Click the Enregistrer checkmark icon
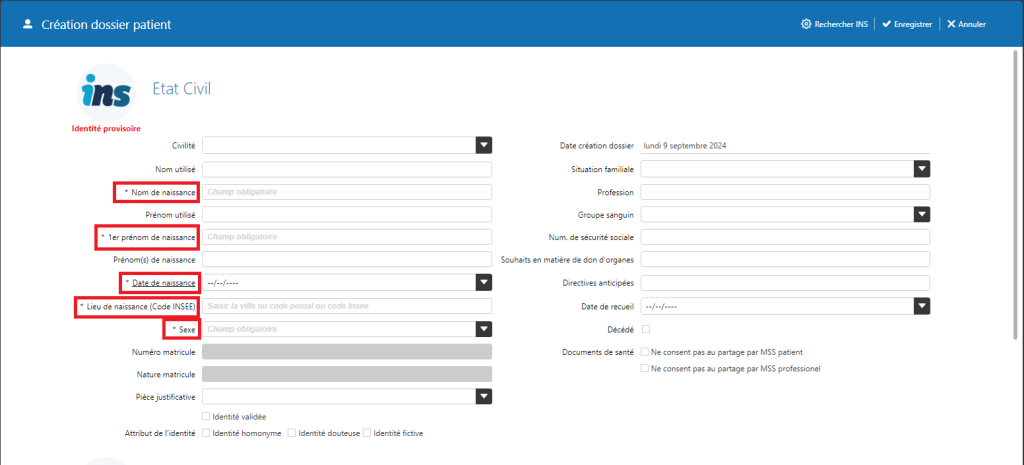Screen dimensions: 1024x465 (886, 24)
